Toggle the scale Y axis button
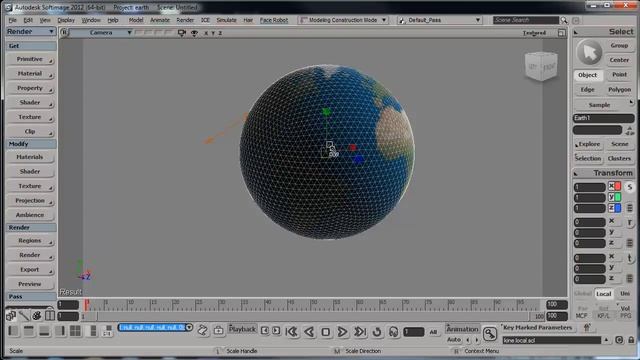The image size is (640, 360). click(x=615, y=198)
